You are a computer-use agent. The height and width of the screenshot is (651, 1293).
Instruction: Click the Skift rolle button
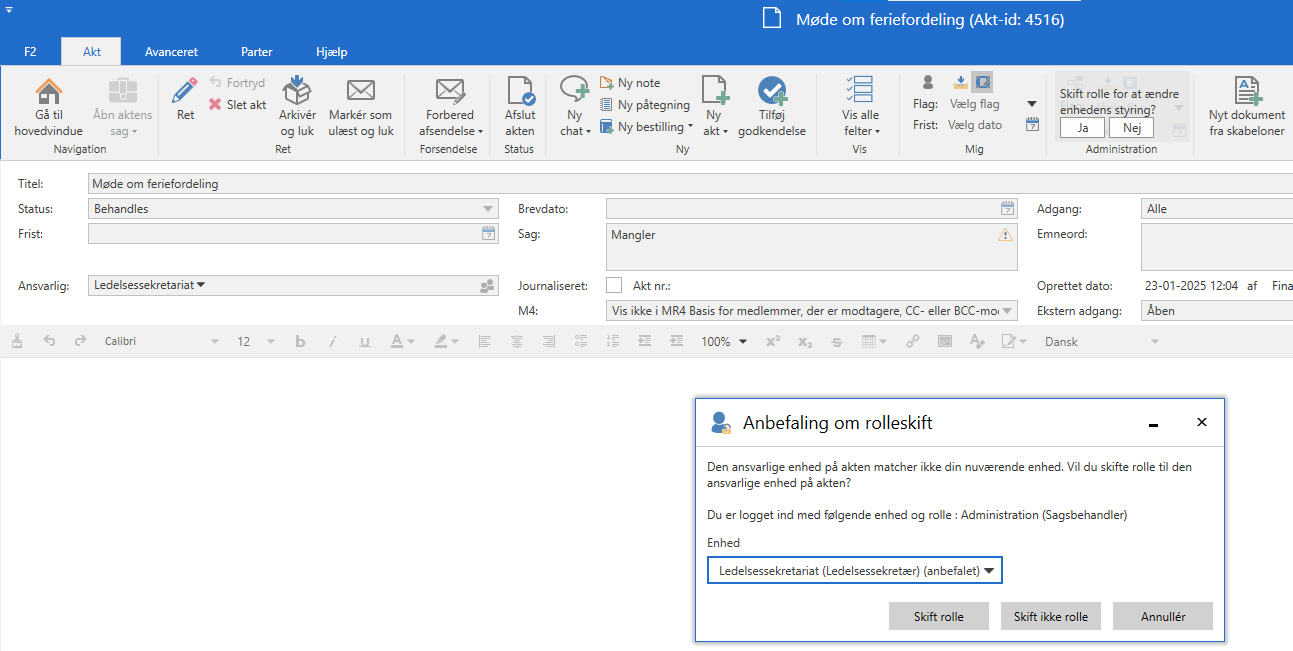[x=938, y=616]
